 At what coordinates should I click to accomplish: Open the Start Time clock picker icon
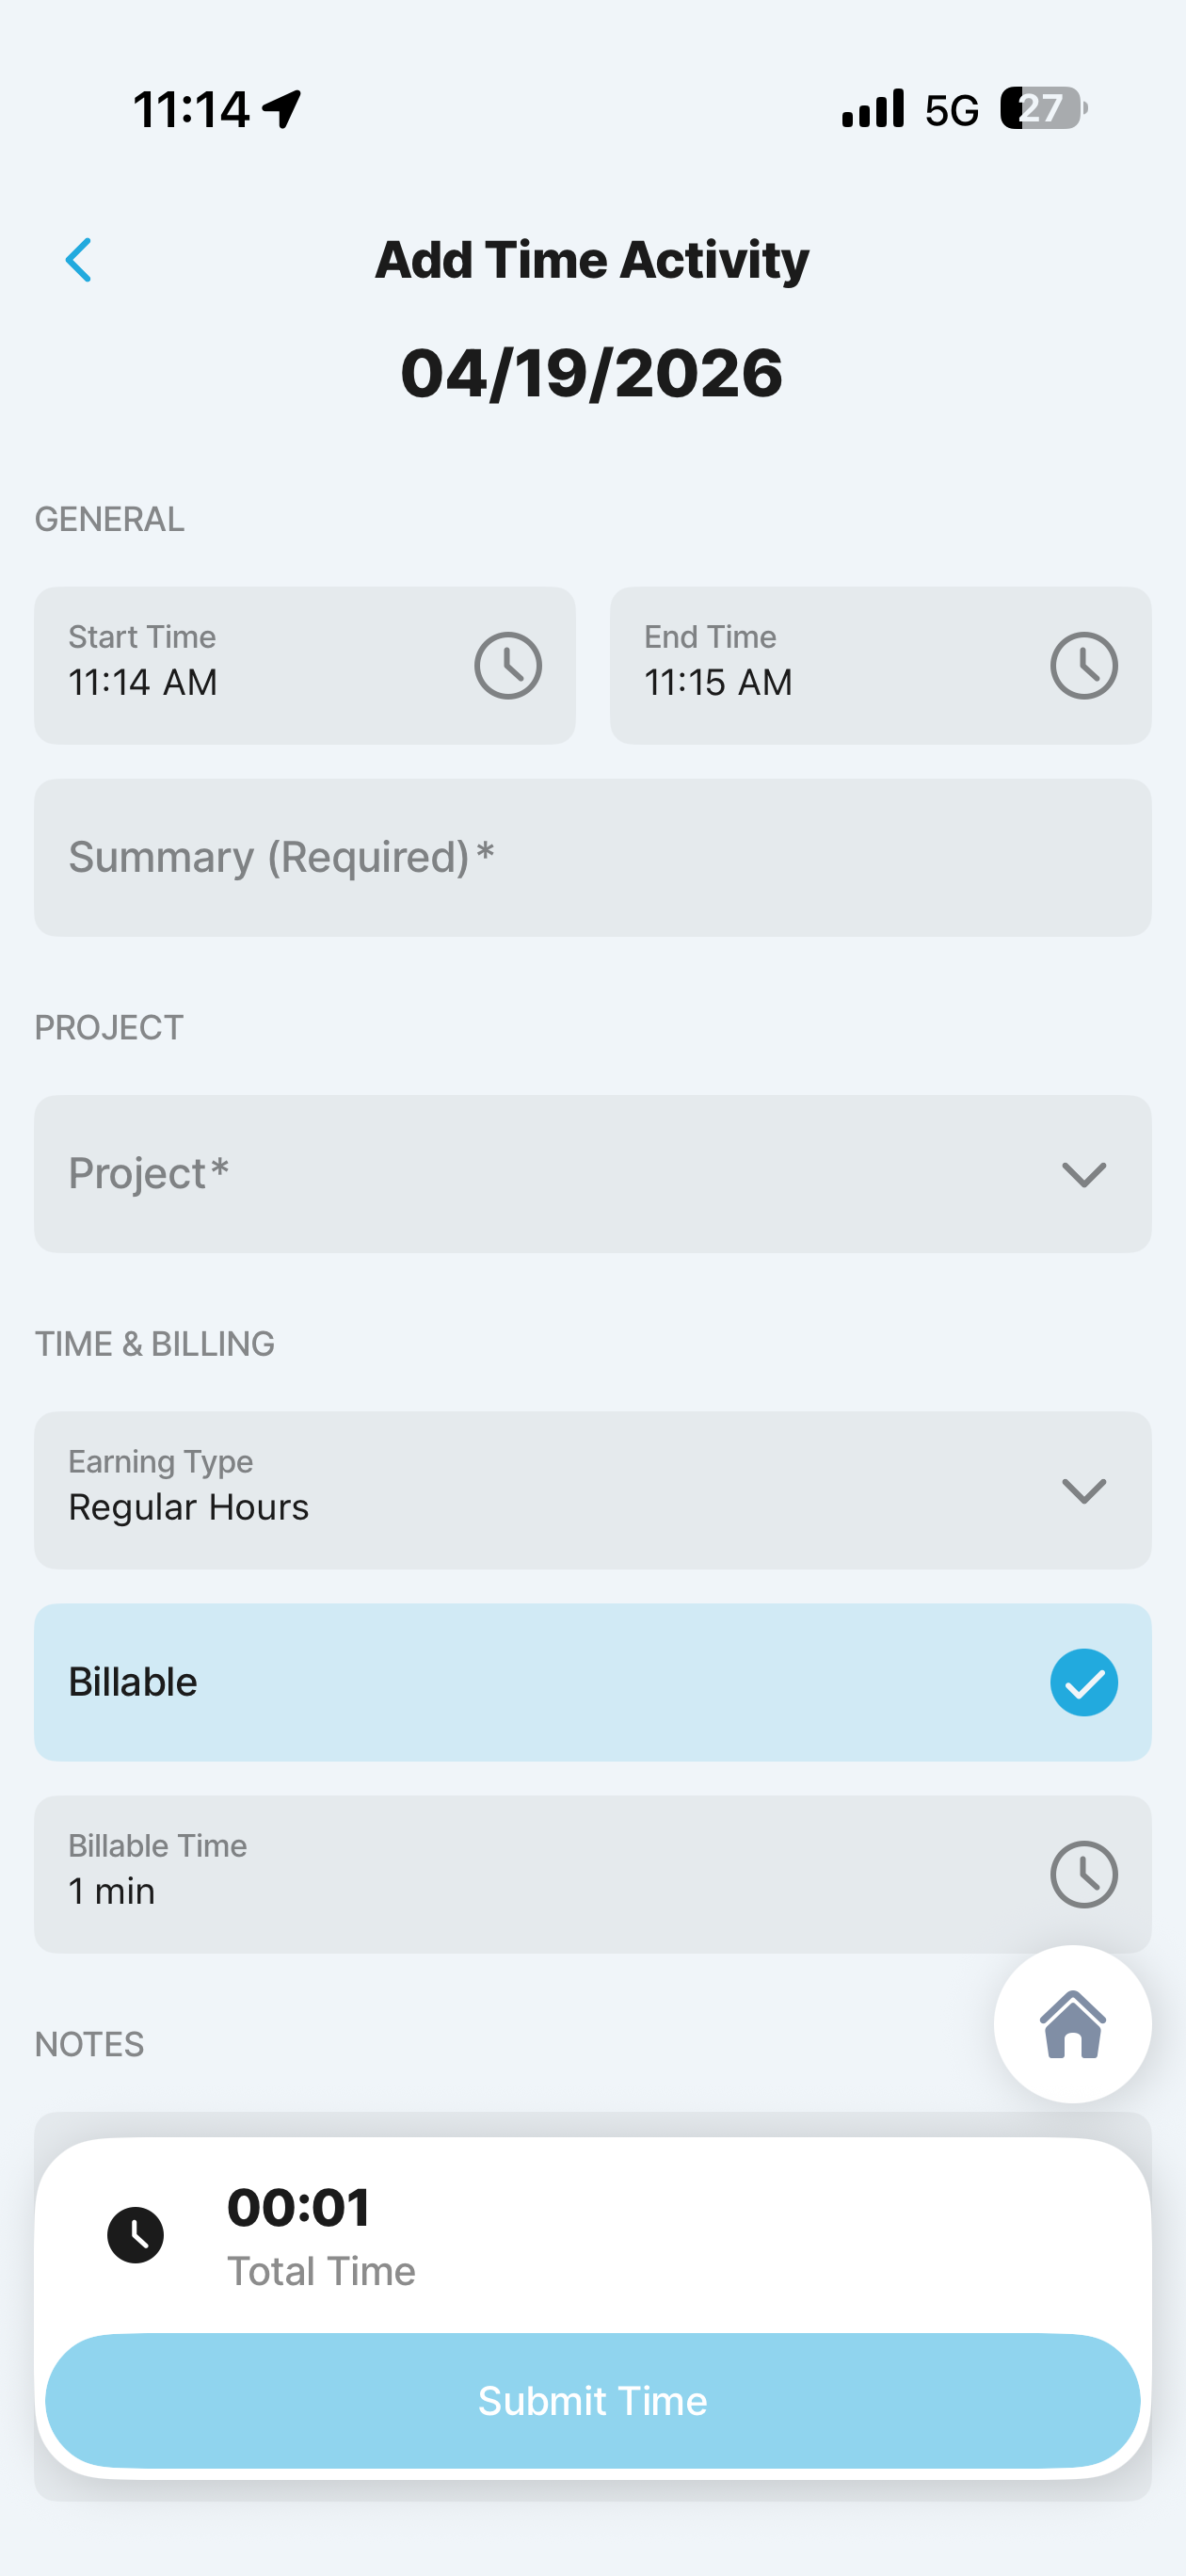tap(508, 666)
